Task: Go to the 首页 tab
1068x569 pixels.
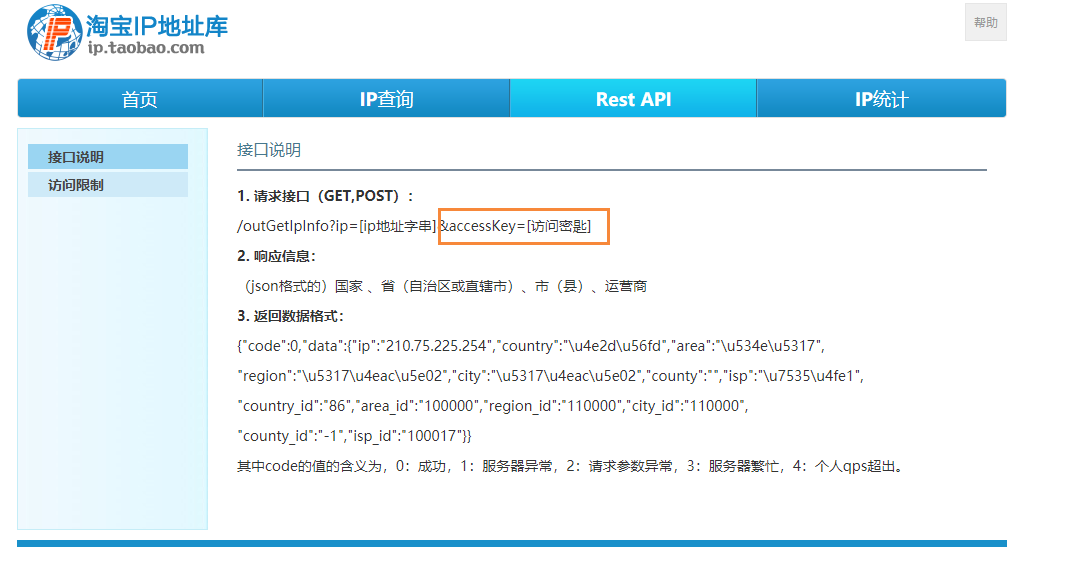Action: 140,98
